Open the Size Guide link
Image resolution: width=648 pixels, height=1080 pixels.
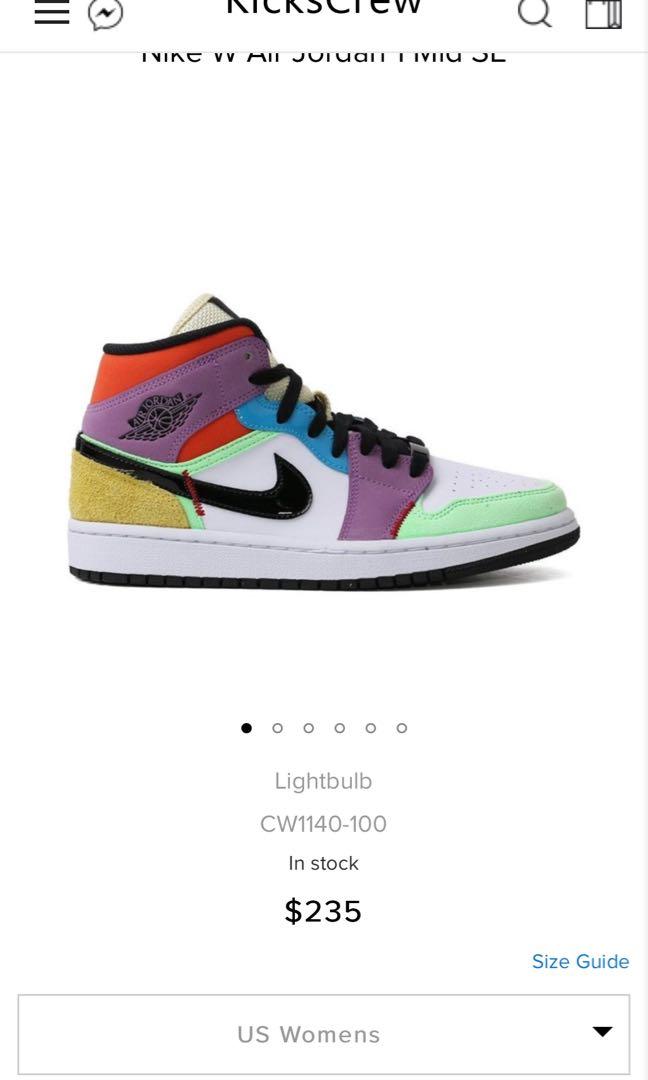click(581, 962)
